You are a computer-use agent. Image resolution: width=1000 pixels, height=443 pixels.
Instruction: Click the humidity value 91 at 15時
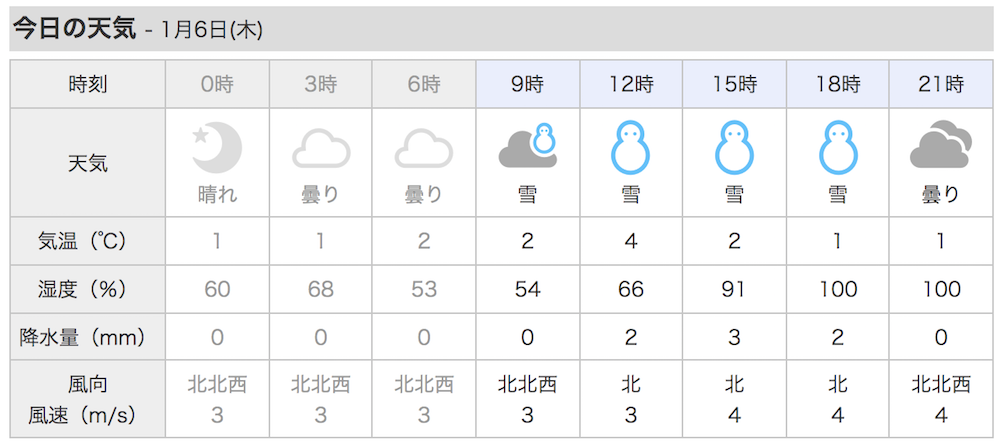pyautogui.click(x=734, y=289)
